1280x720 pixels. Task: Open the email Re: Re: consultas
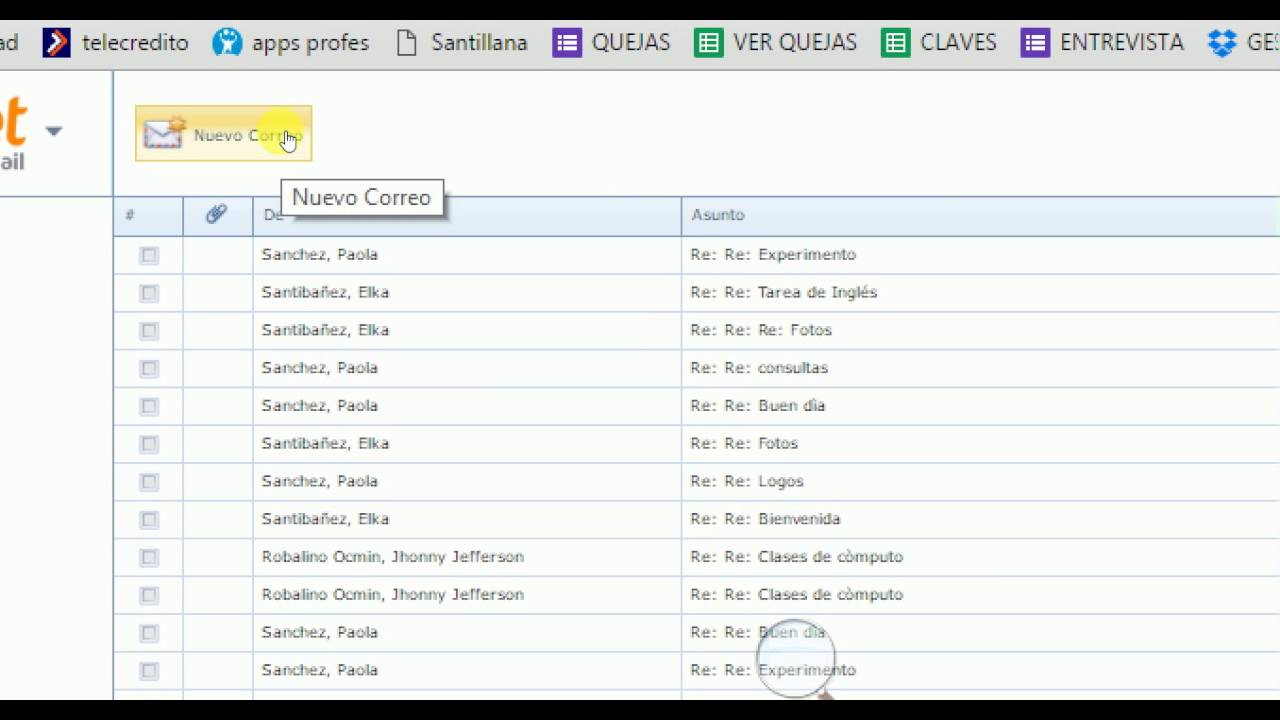click(759, 368)
